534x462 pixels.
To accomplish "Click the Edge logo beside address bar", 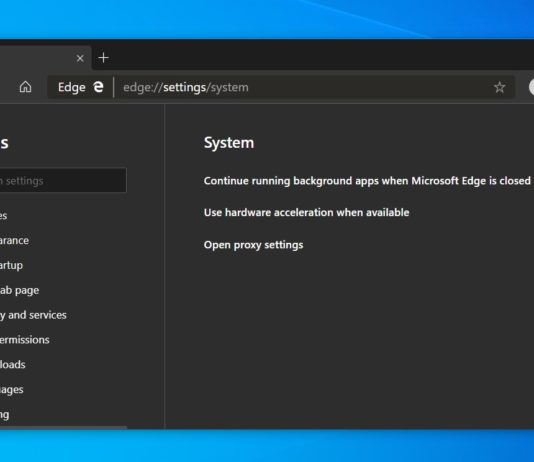I will (98, 87).
